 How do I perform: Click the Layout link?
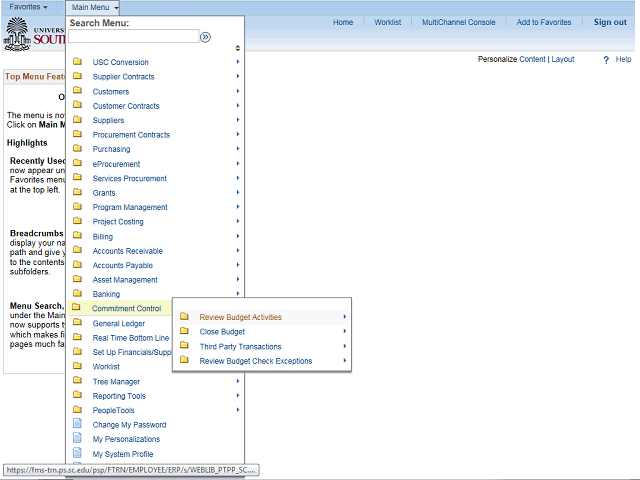[x=563, y=59]
